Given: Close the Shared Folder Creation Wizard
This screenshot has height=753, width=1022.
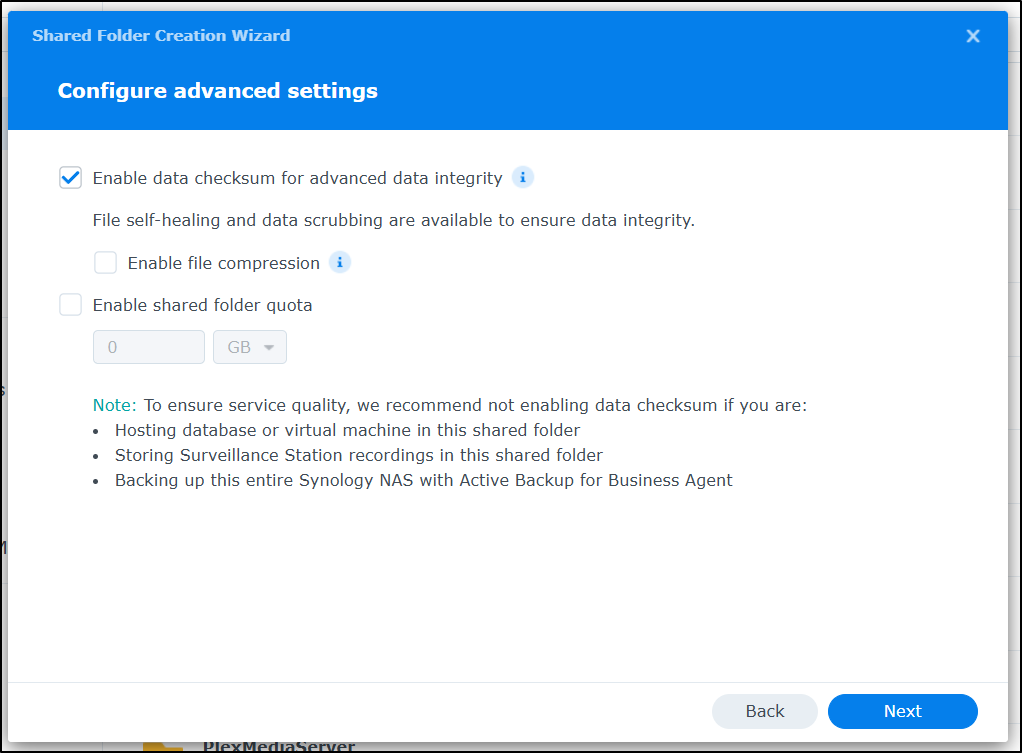Looking at the screenshot, I should coord(972,36).
